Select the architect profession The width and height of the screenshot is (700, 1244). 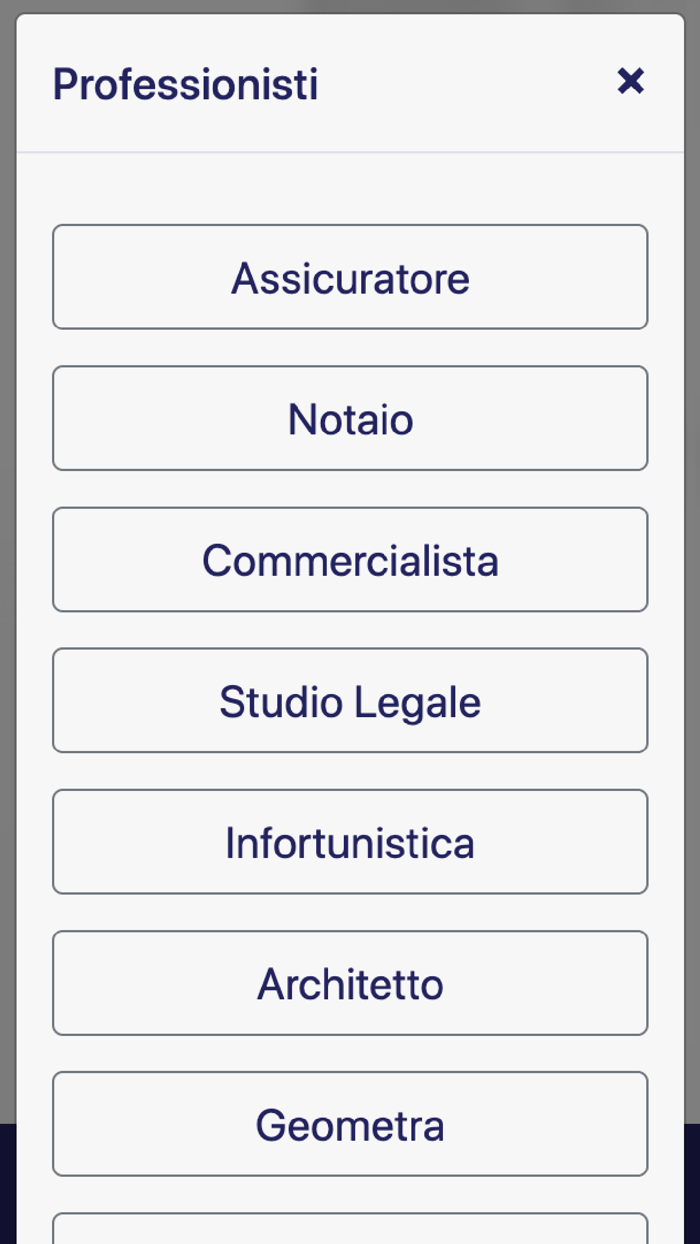click(x=349, y=983)
